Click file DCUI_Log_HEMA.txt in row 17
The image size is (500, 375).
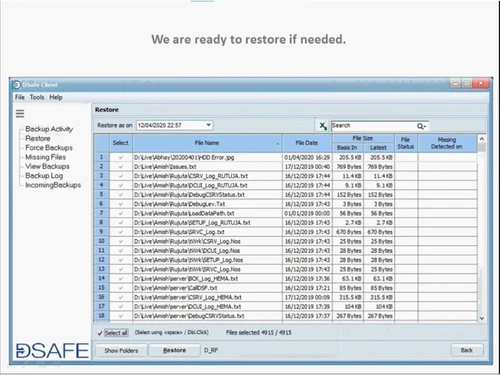188,307
